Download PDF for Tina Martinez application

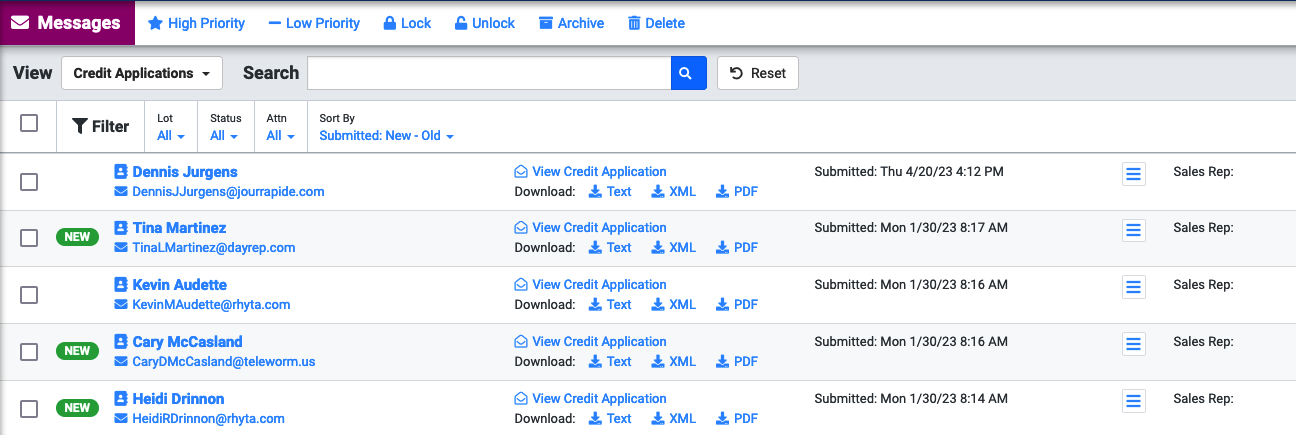[x=737, y=248]
